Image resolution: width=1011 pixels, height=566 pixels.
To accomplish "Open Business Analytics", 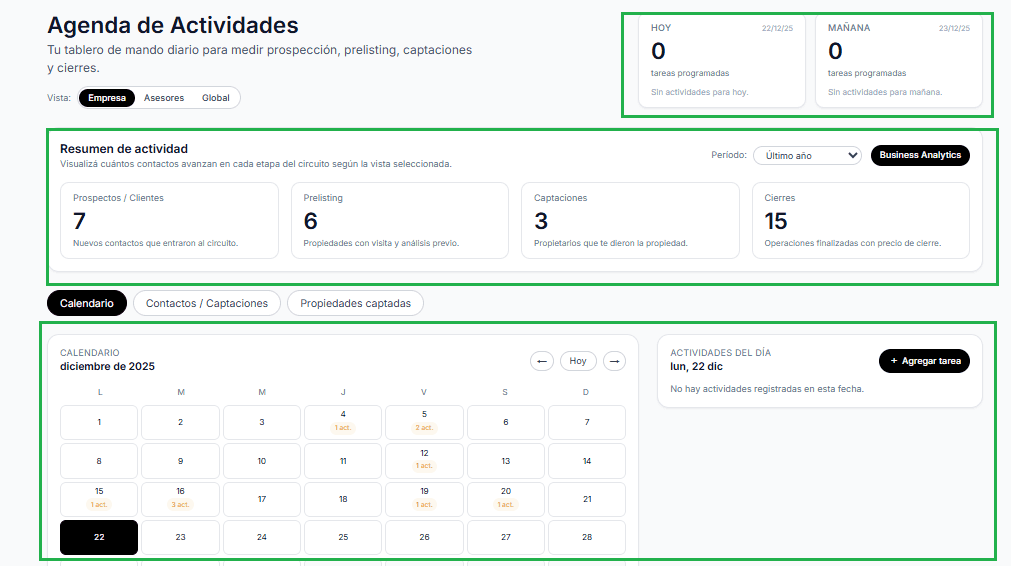I will tap(920, 155).
